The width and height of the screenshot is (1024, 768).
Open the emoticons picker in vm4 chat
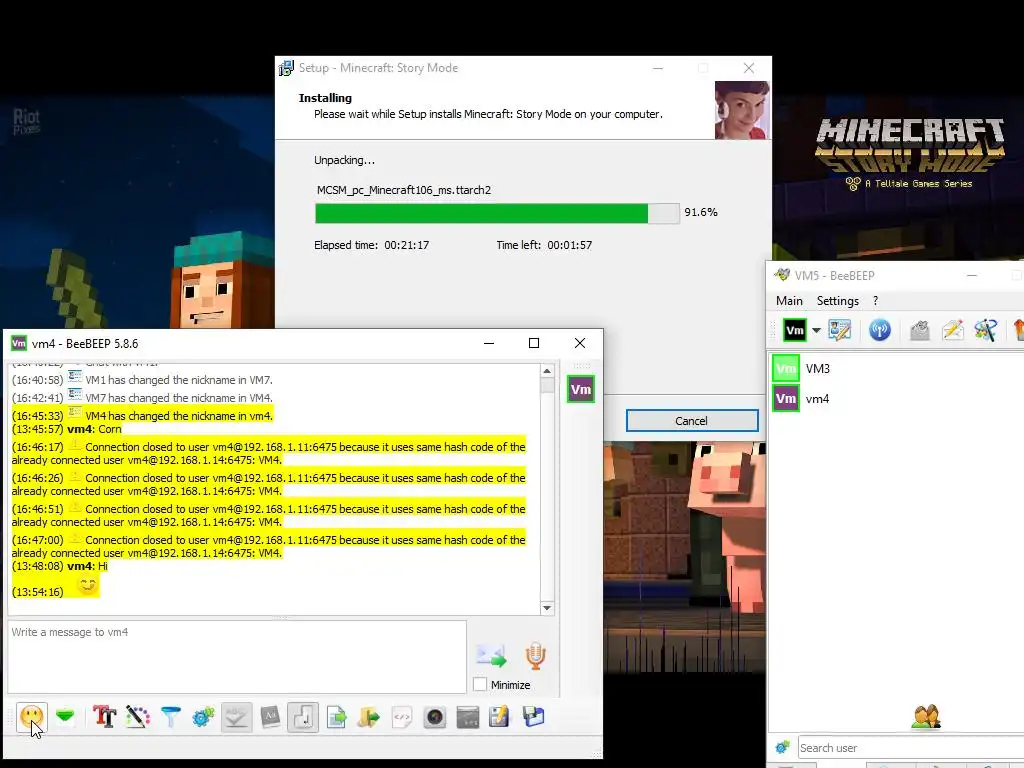31,718
